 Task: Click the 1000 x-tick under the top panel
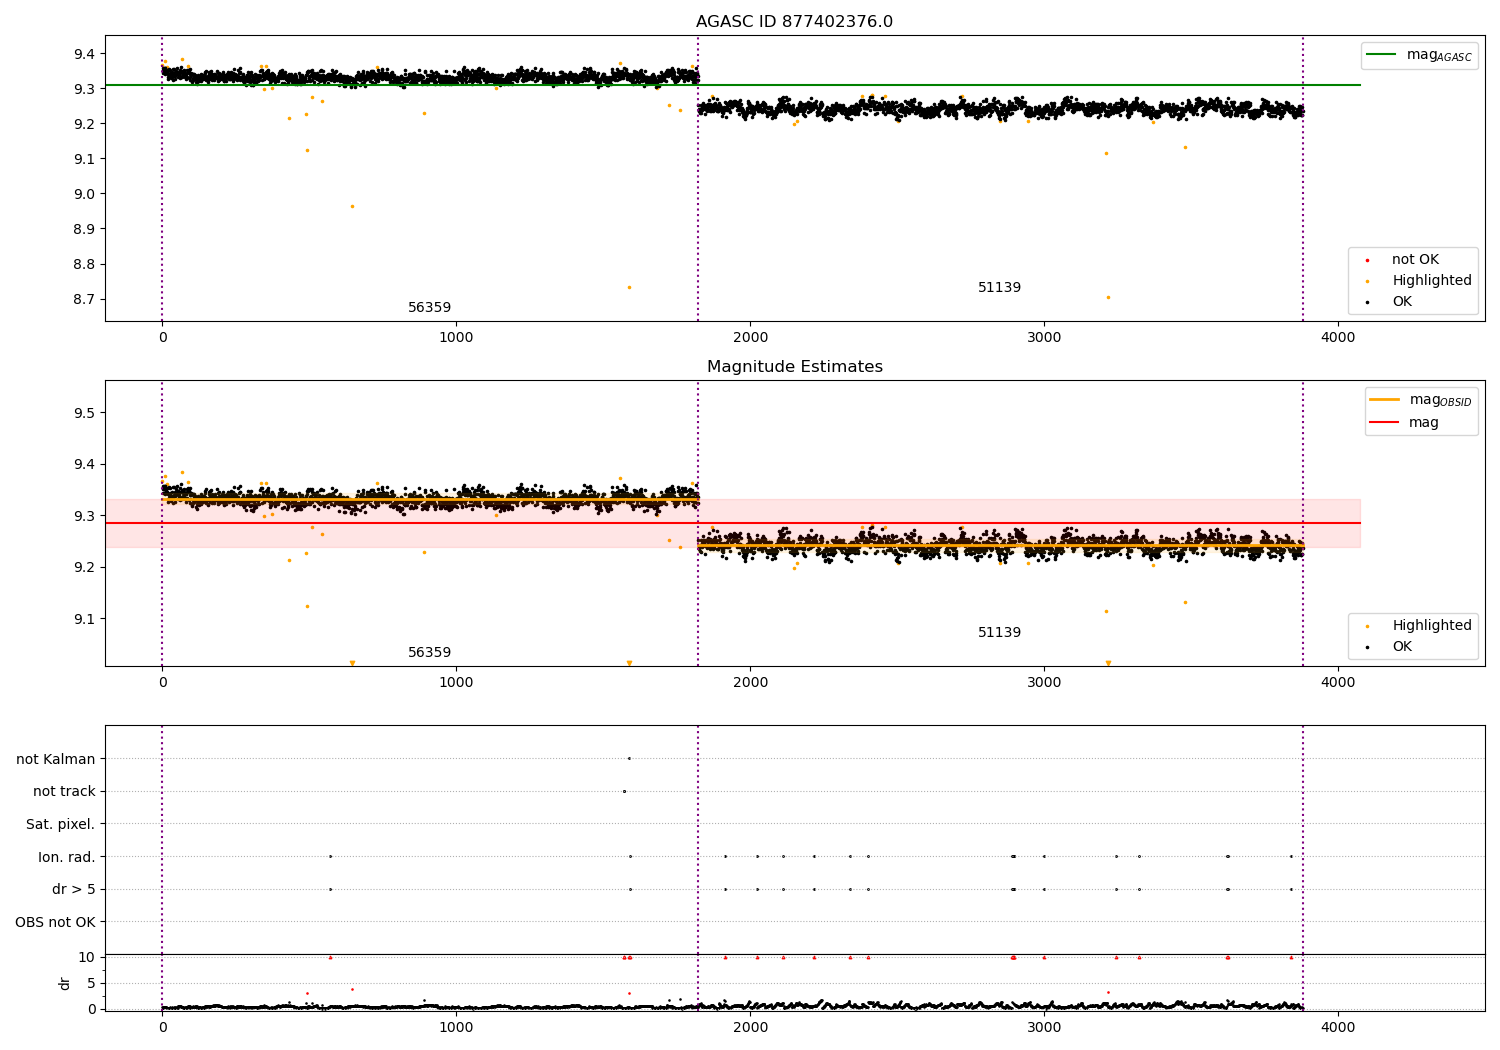(456, 338)
